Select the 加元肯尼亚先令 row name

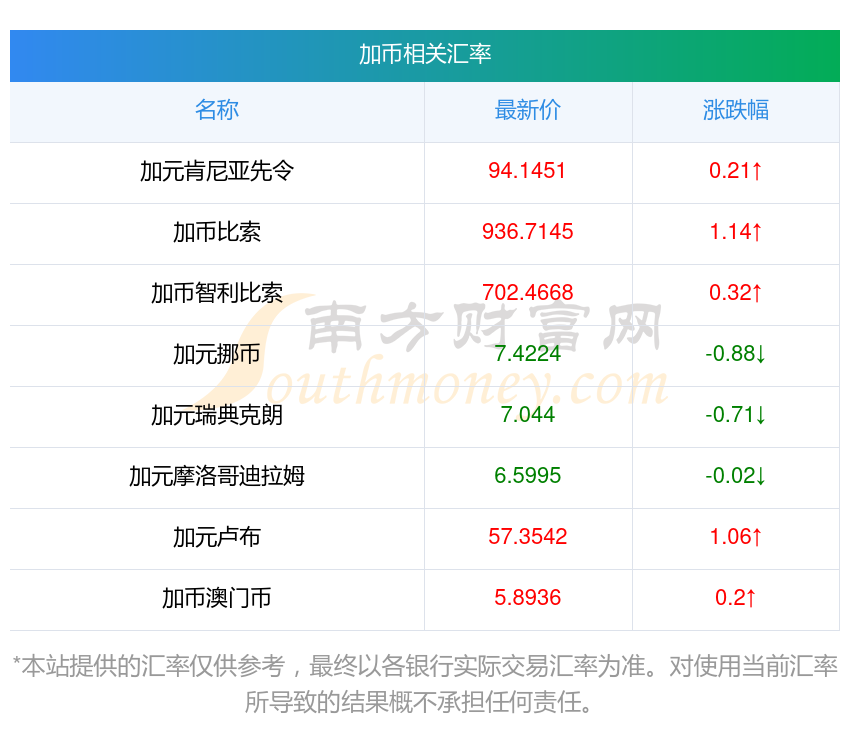coord(217,171)
